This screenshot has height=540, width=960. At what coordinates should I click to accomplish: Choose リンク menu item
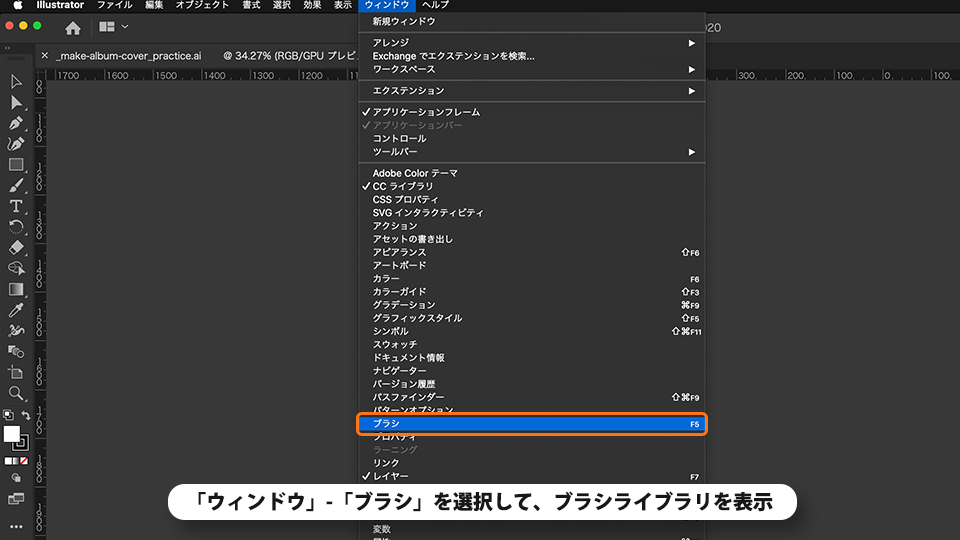531,463
